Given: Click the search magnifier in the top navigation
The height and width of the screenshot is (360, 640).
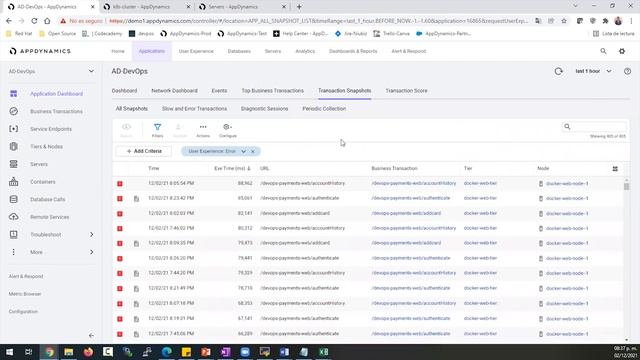Looking at the screenshot, I should pos(603,51).
